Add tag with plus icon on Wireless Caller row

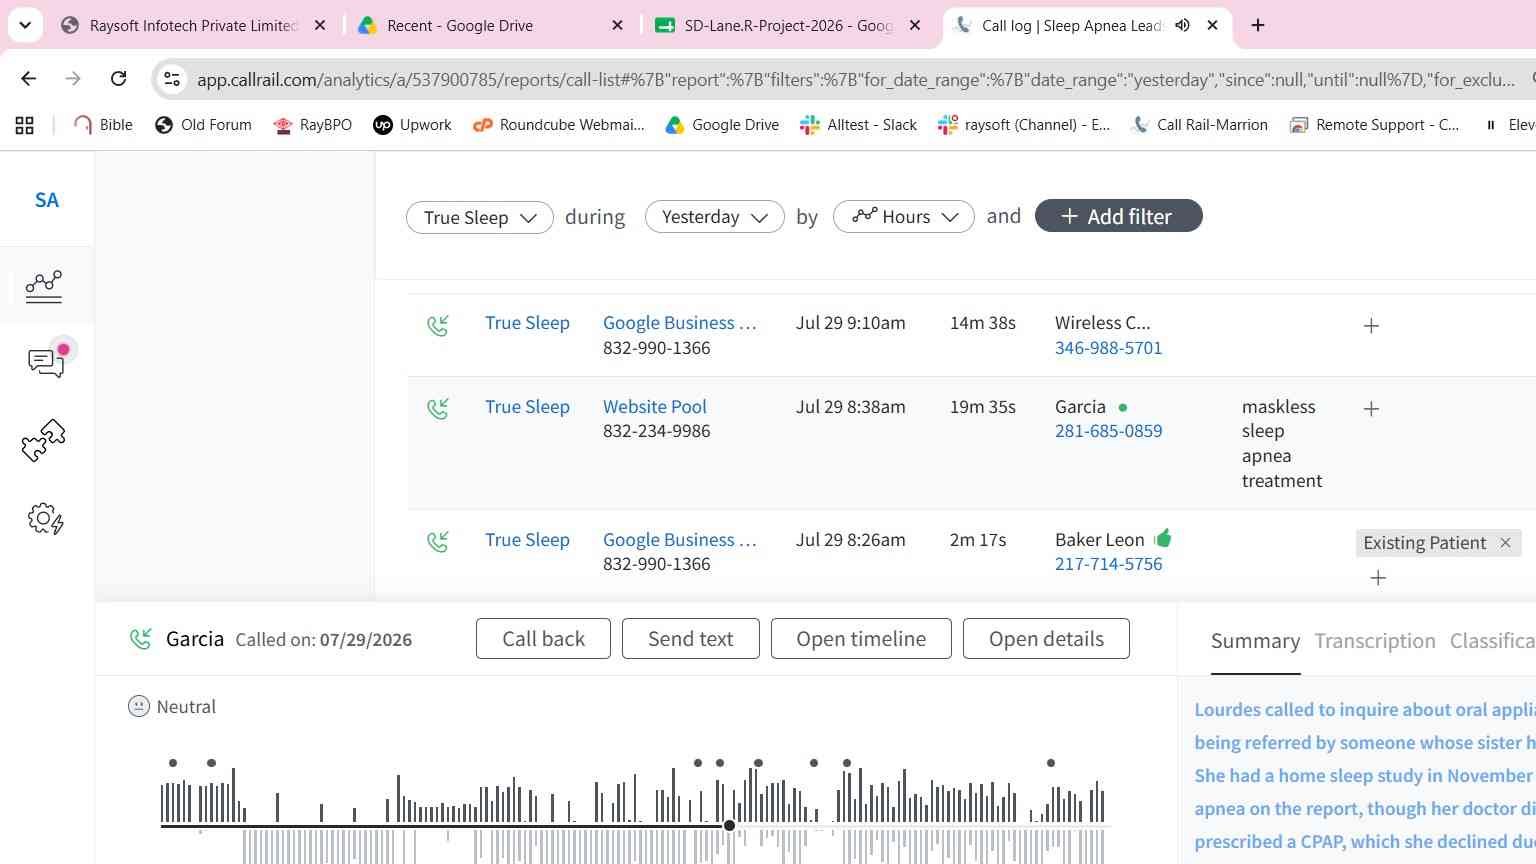coord(1371,326)
